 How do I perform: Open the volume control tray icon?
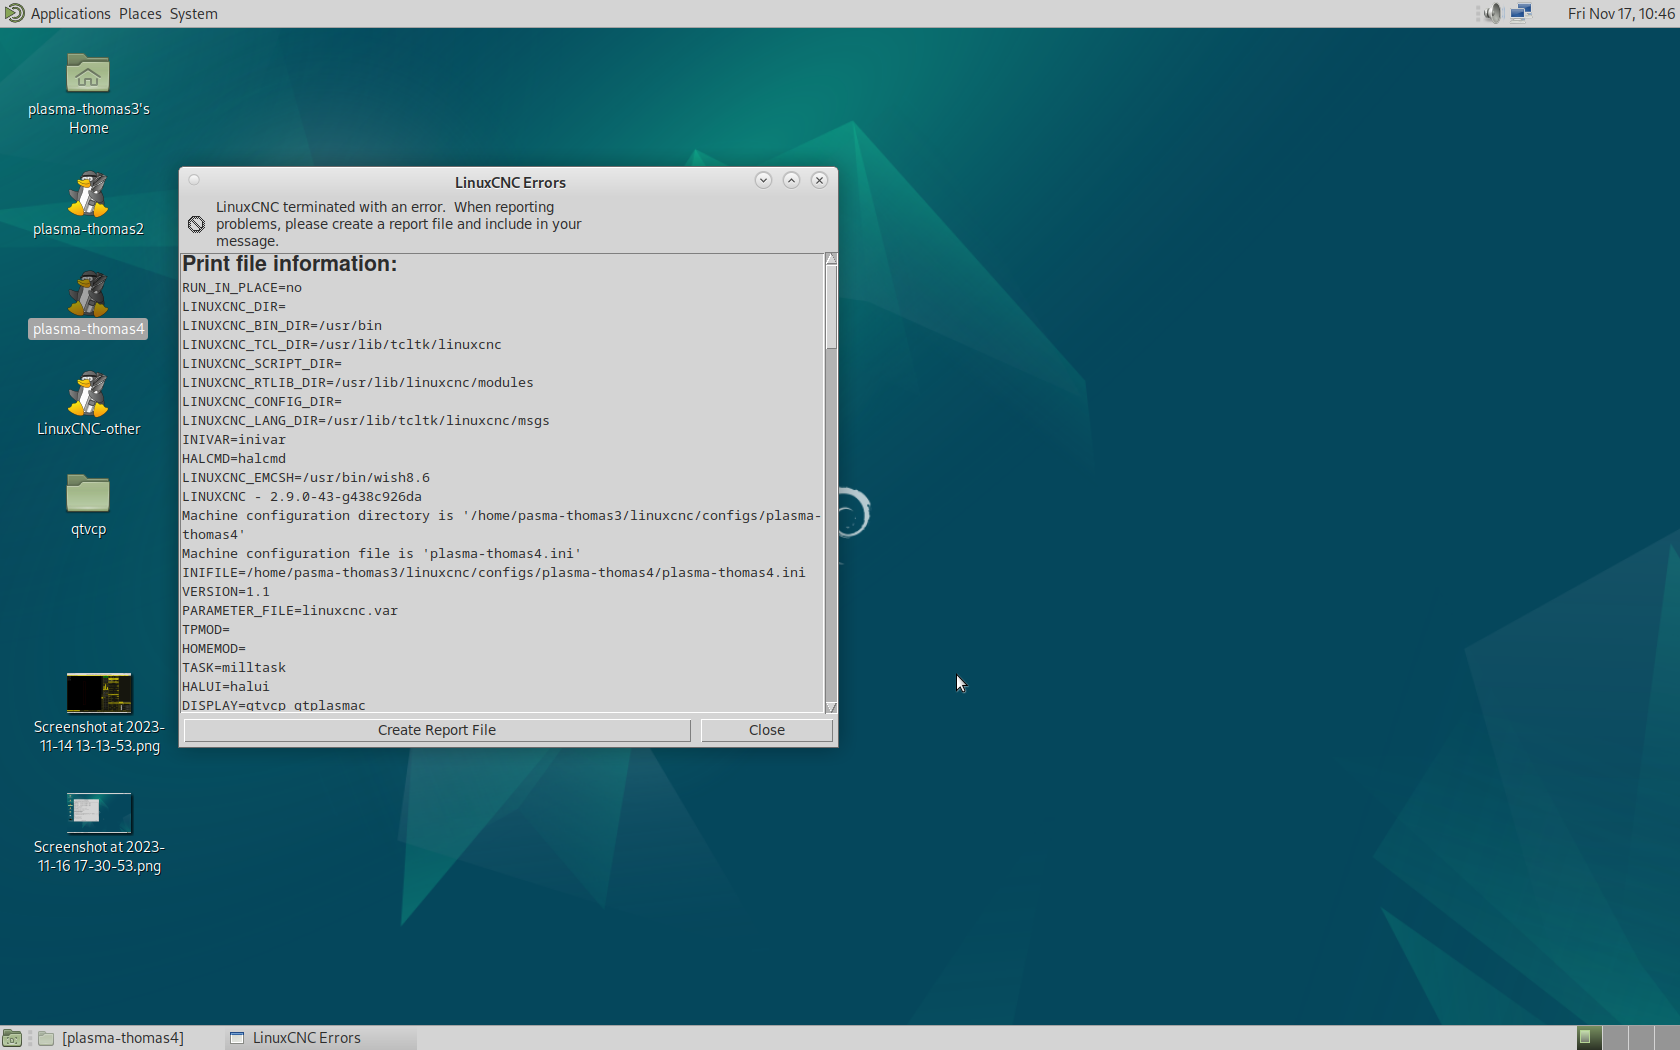[1492, 13]
